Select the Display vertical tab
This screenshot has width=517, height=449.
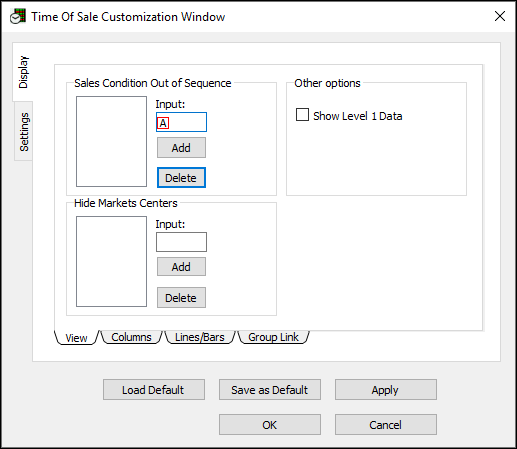coord(23,72)
